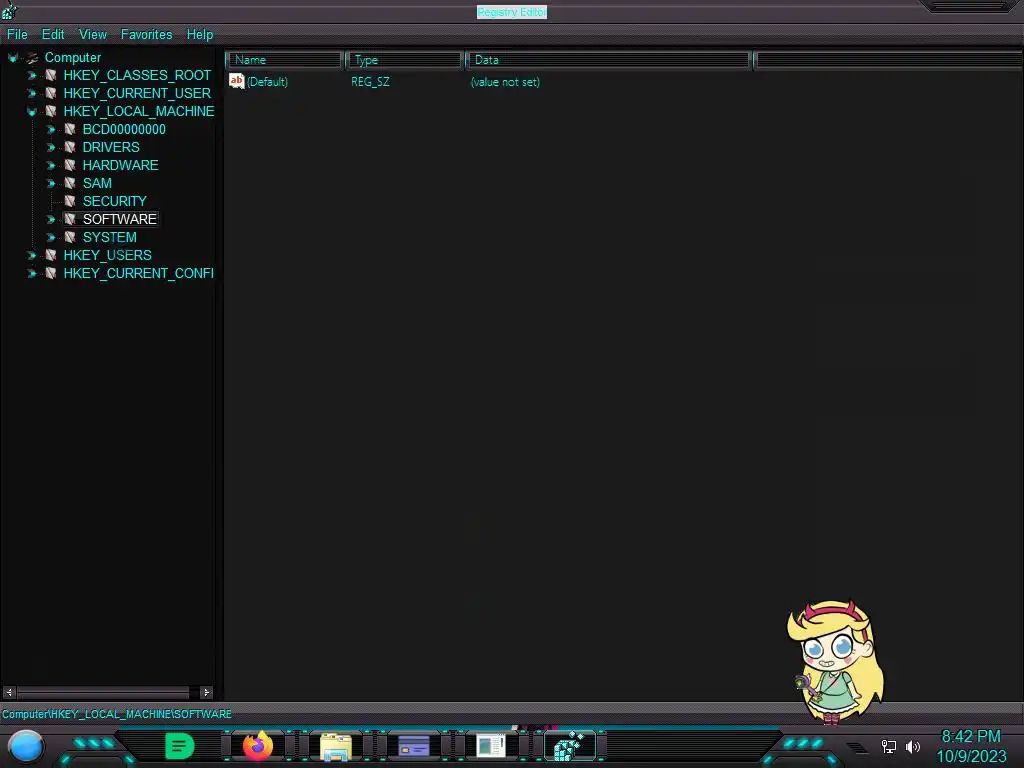Click the (value not set) data cell
This screenshot has height=768, width=1024.
tap(505, 82)
